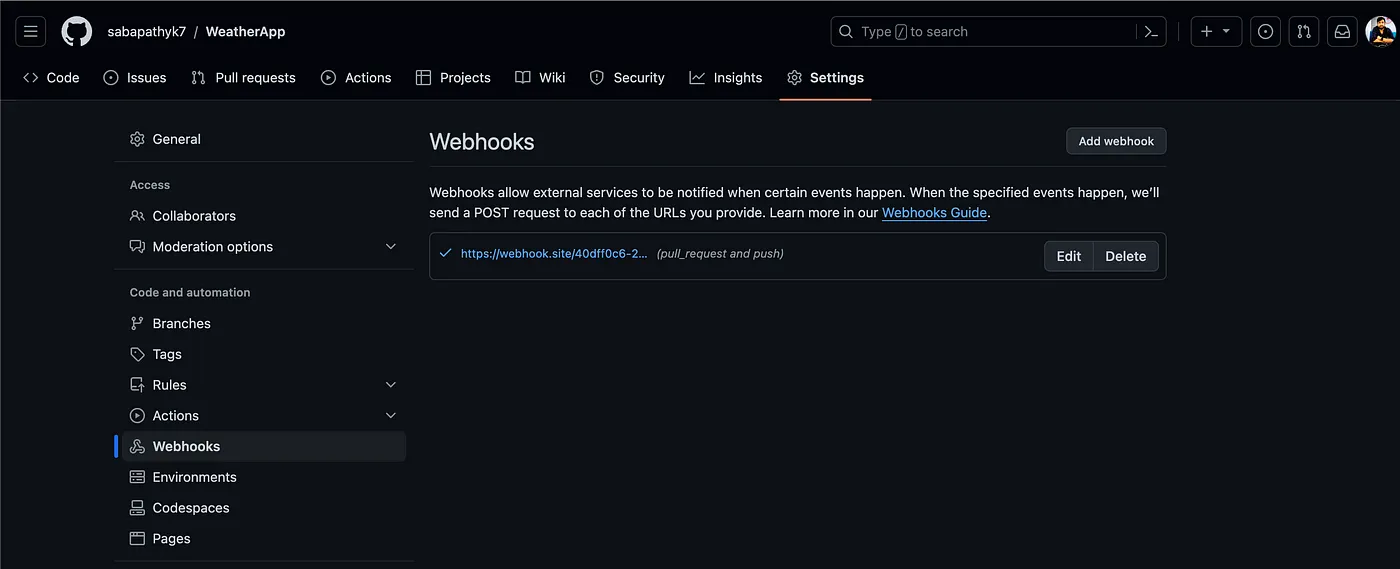The height and width of the screenshot is (569, 1400).
Task: Expand the Rules chevron
Action: click(391, 385)
